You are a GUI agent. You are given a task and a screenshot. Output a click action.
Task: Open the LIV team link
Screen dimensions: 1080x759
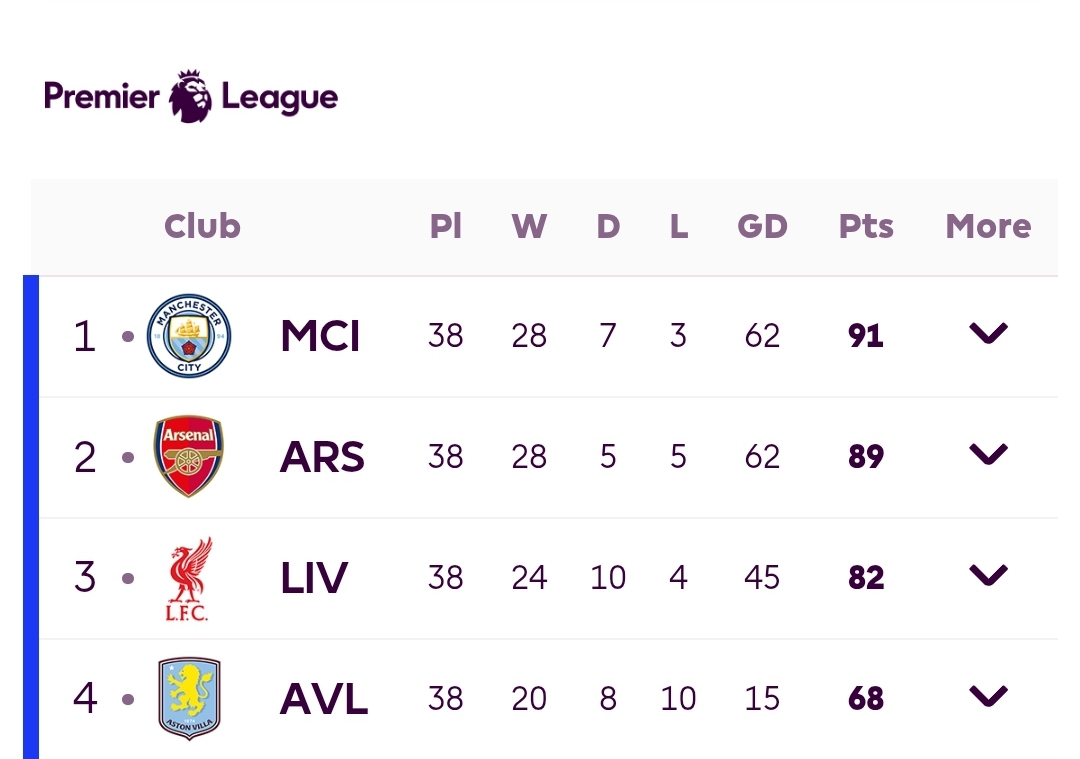(314, 578)
